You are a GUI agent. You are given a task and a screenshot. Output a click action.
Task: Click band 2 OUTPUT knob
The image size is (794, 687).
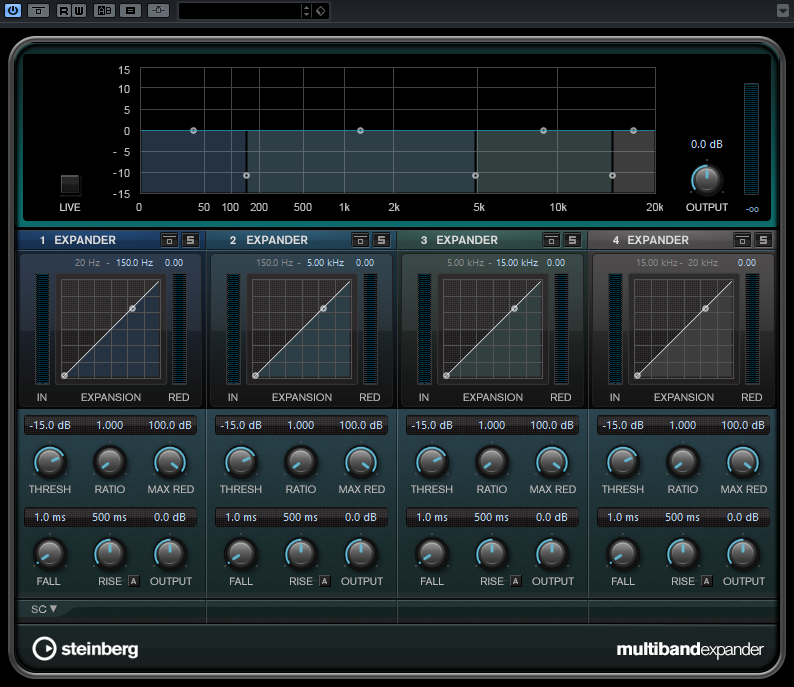(x=361, y=554)
